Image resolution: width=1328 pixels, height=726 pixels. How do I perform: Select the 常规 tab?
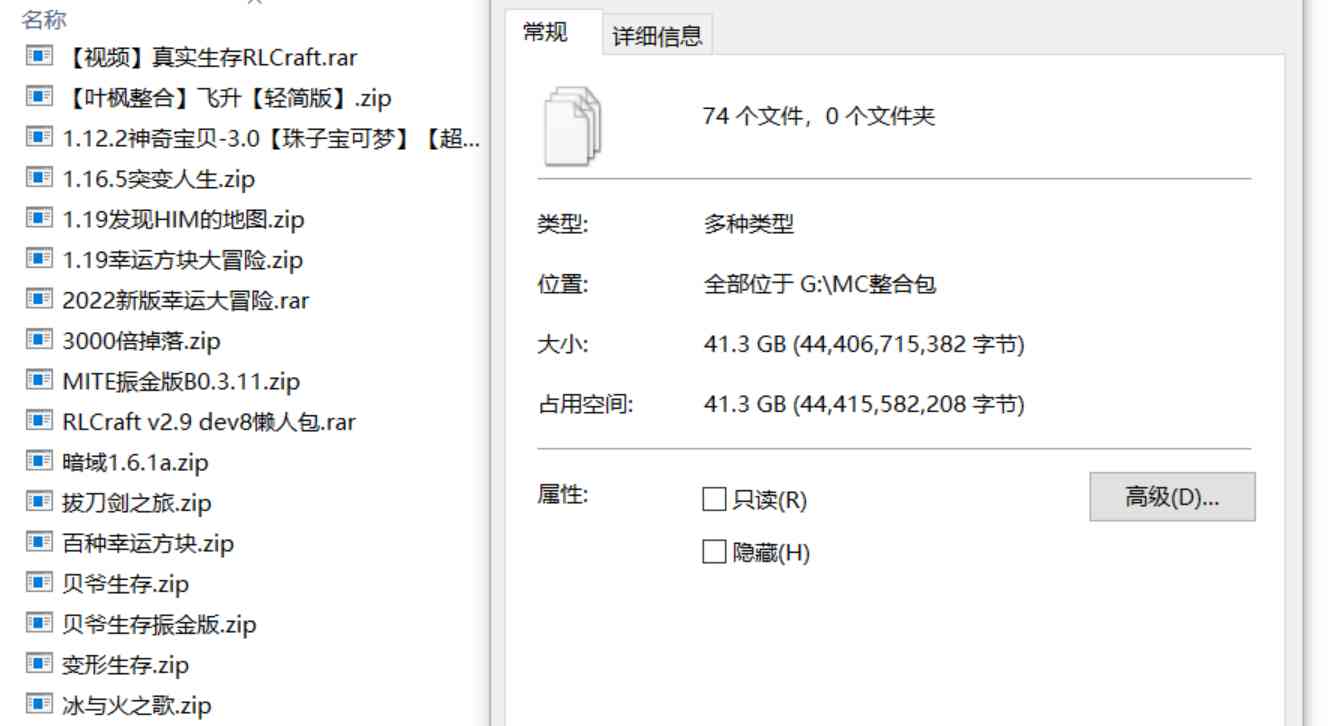coord(546,32)
